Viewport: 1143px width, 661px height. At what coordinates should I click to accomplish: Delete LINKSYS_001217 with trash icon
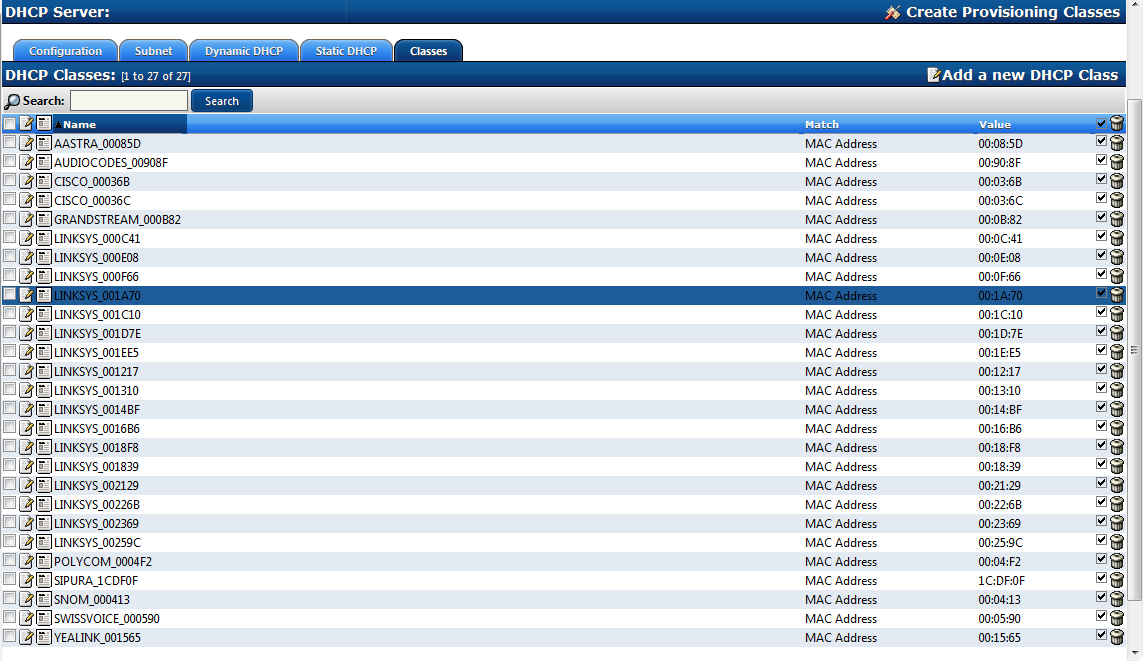click(x=1117, y=371)
